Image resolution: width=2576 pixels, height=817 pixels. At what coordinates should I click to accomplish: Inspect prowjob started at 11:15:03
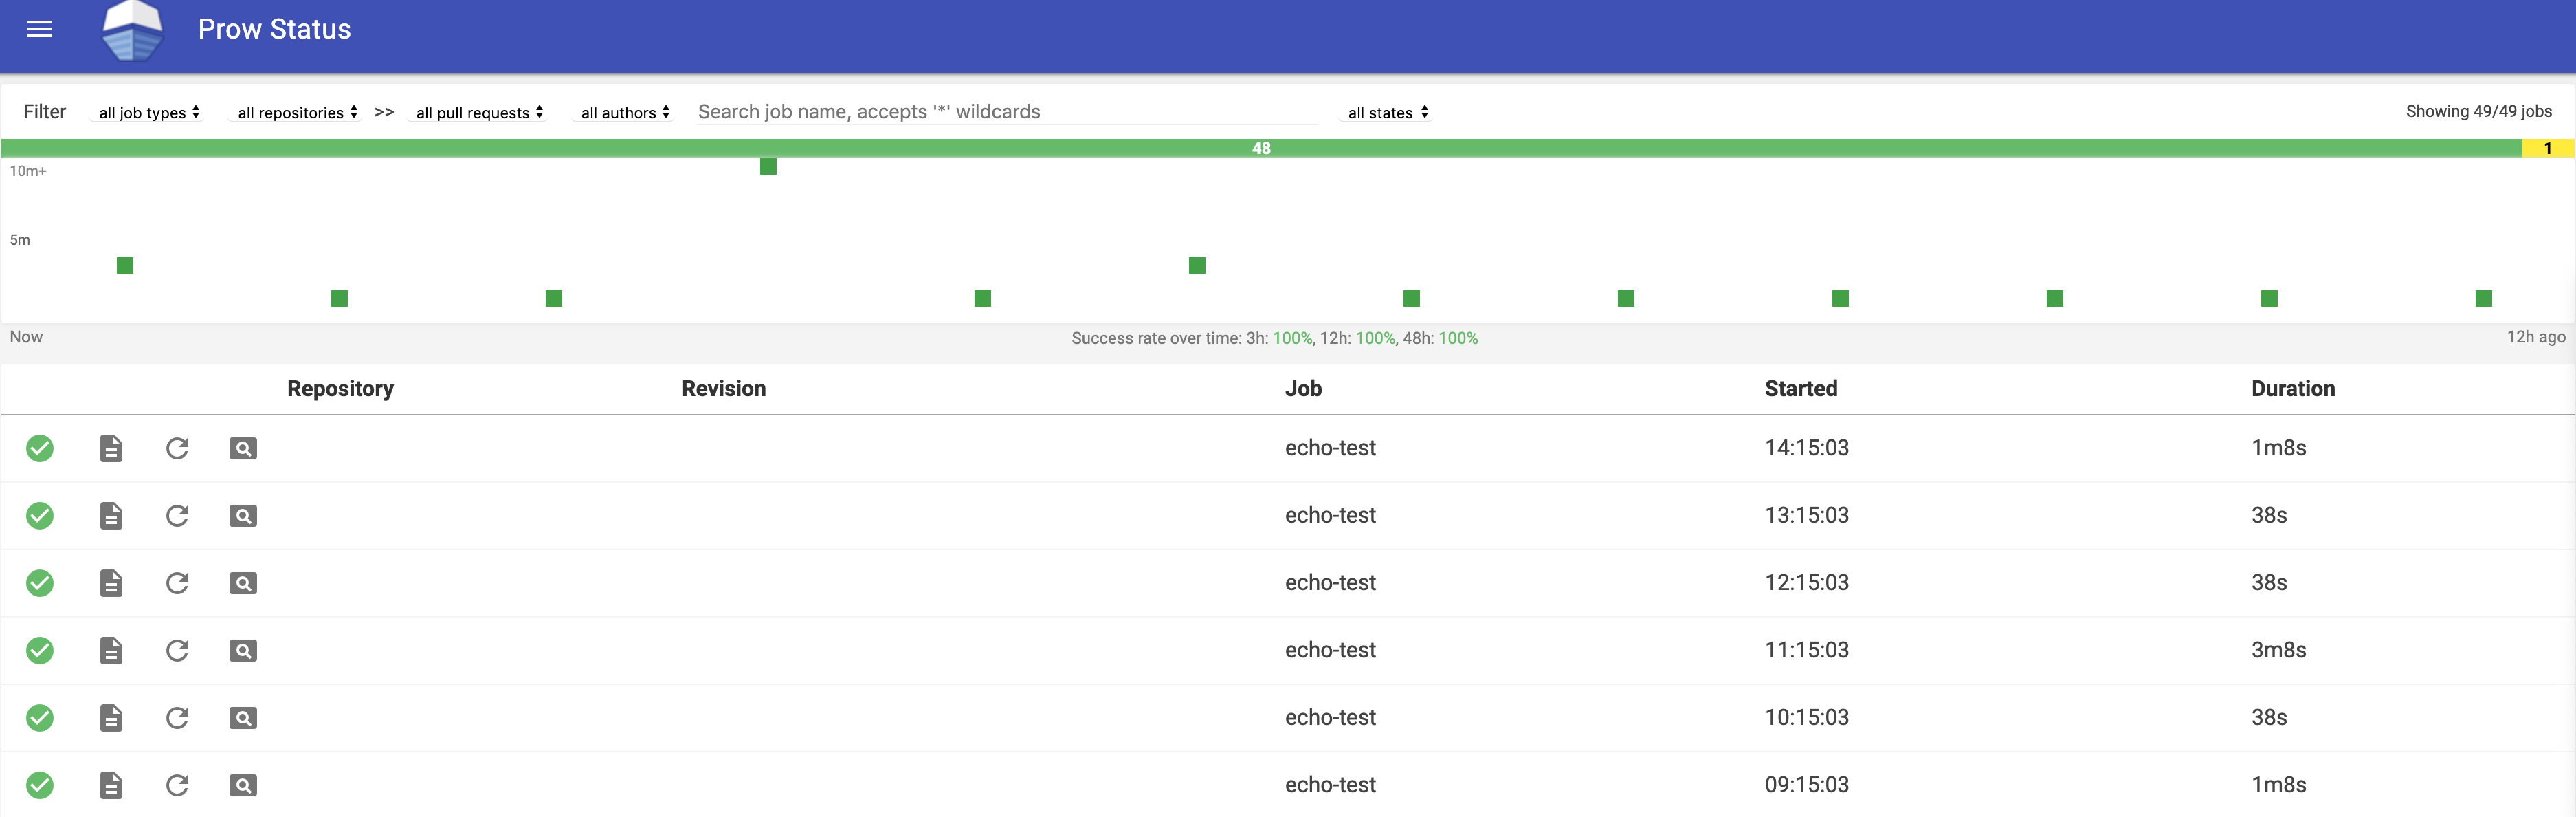(x=243, y=651)
